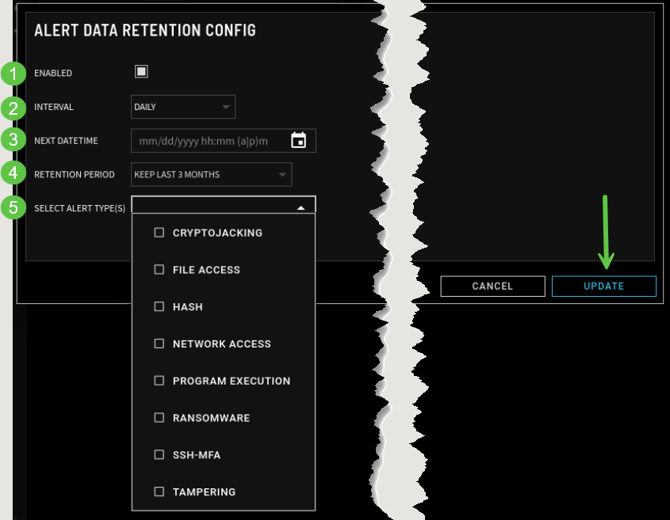Click the Cancel button

pos(492,286)
